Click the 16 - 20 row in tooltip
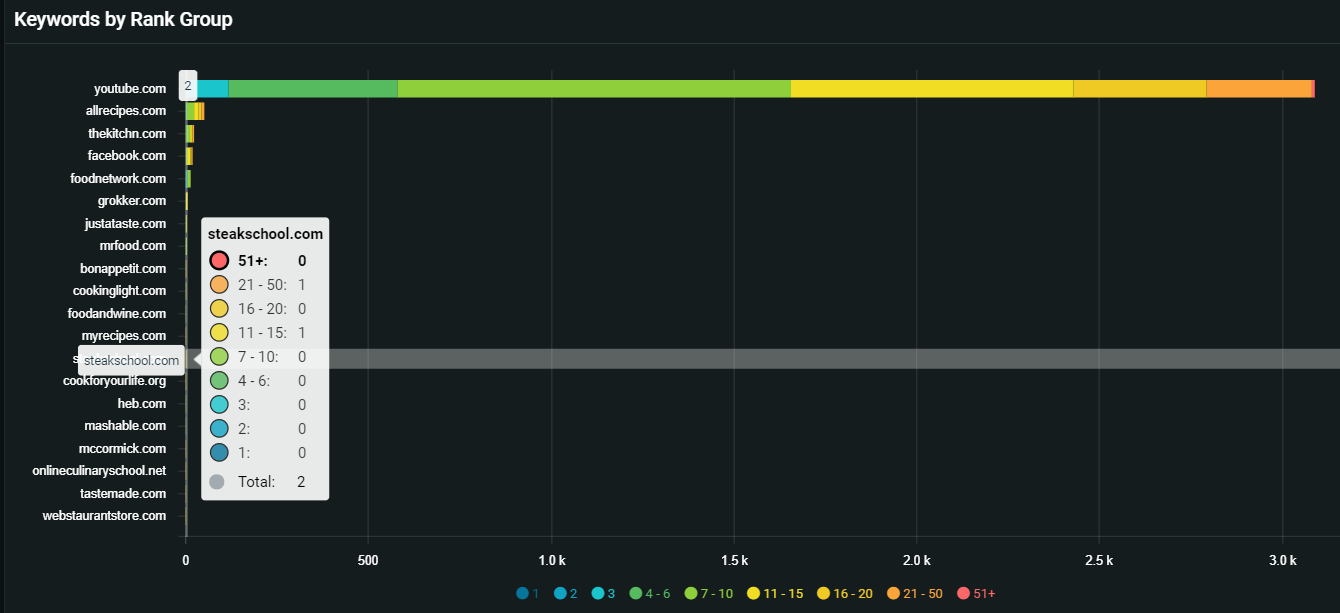The width and height of the screenshot is (1340, 613). point(257,309)
